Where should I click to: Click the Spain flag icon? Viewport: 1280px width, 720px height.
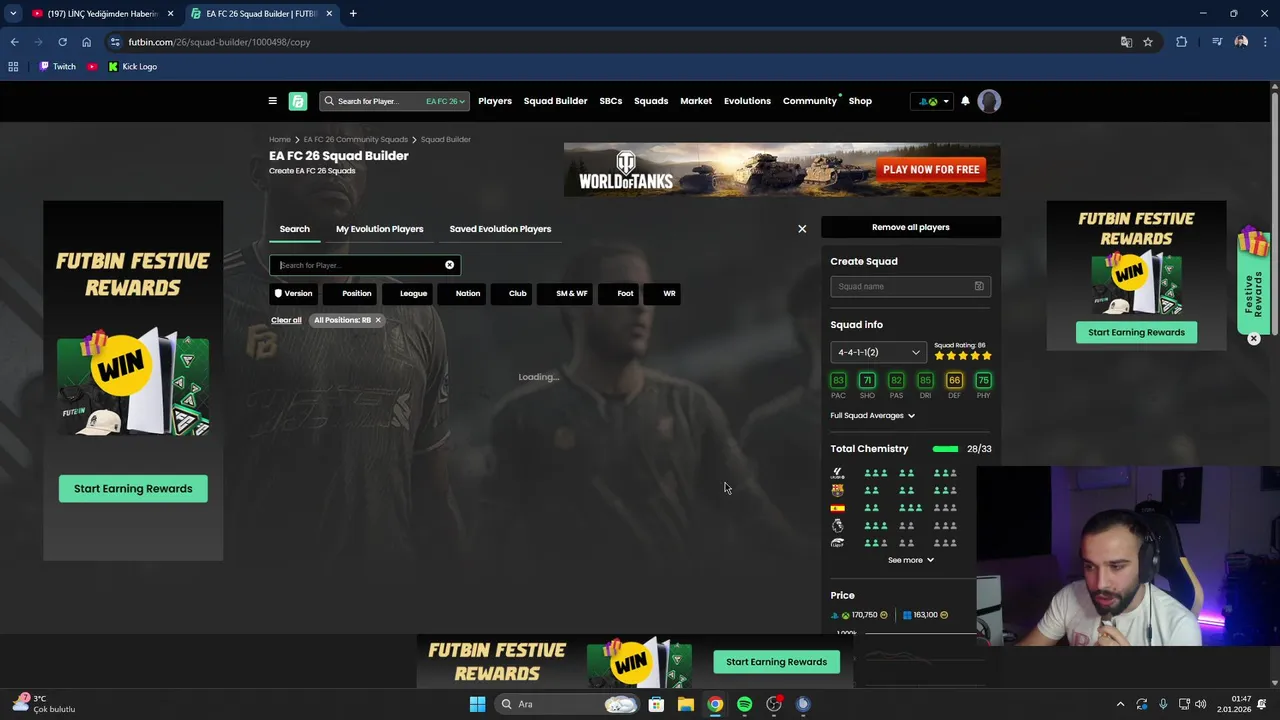(x=837, y=508)
